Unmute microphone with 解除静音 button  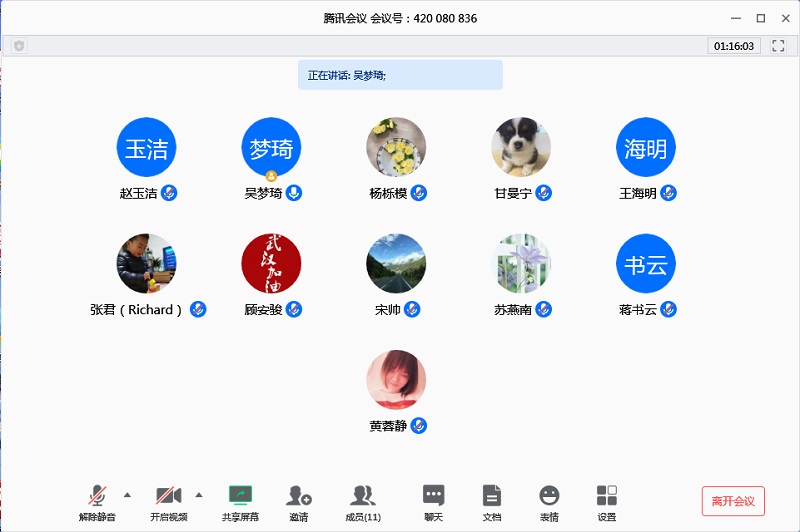[x=97, y=496]
